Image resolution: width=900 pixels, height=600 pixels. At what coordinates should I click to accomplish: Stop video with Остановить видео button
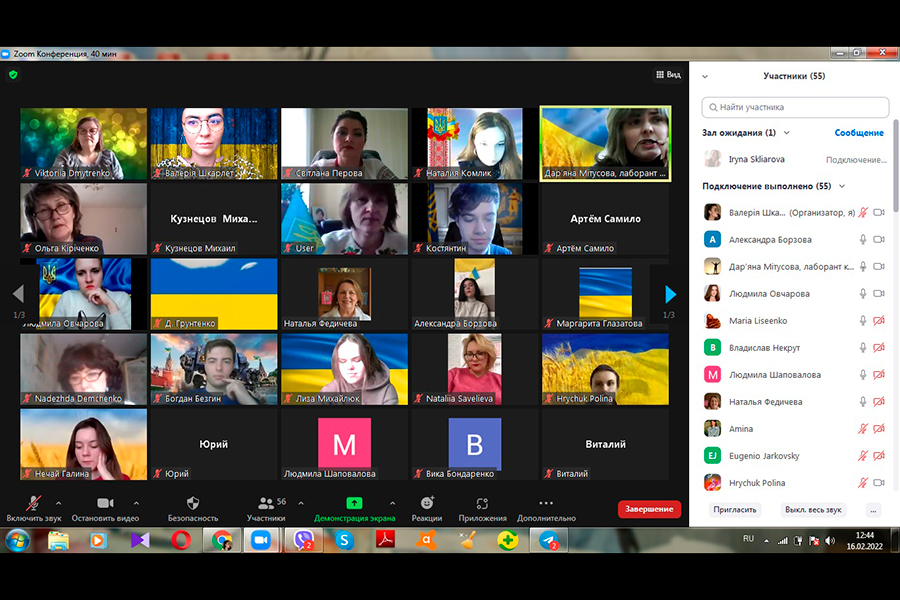(105, 503)
